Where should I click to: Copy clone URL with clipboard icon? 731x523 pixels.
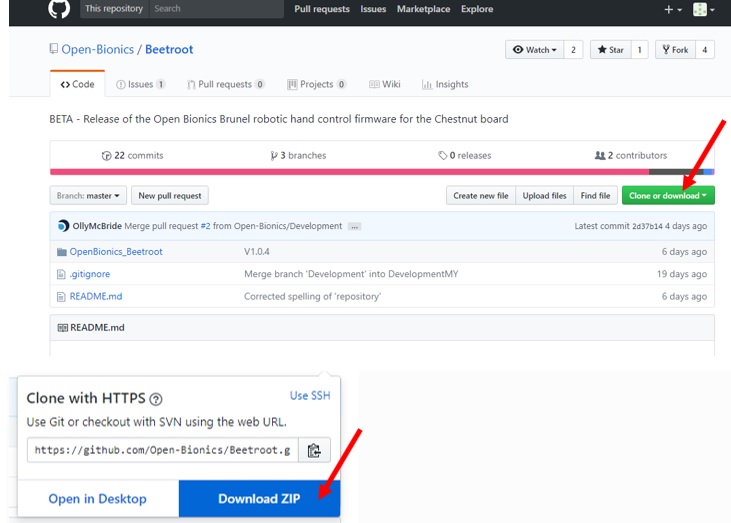[x=314, y=450]
